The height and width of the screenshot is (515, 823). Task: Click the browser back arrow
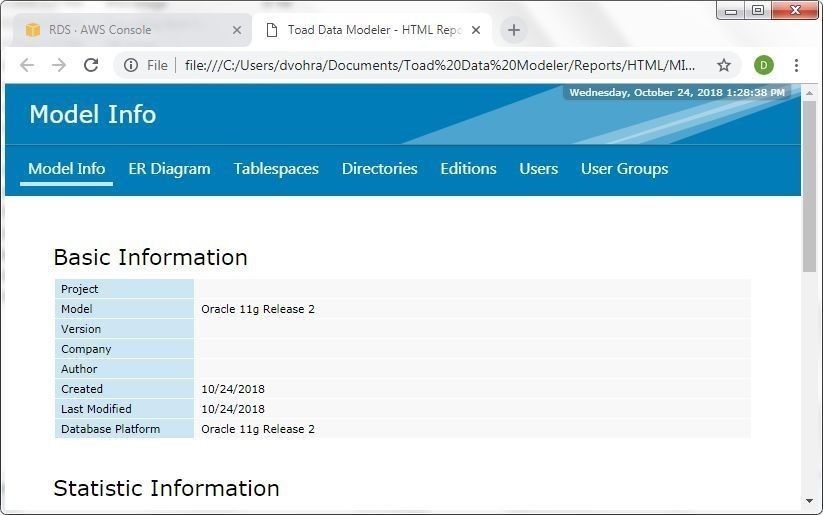pyautogui.click(x=27, y=65)
